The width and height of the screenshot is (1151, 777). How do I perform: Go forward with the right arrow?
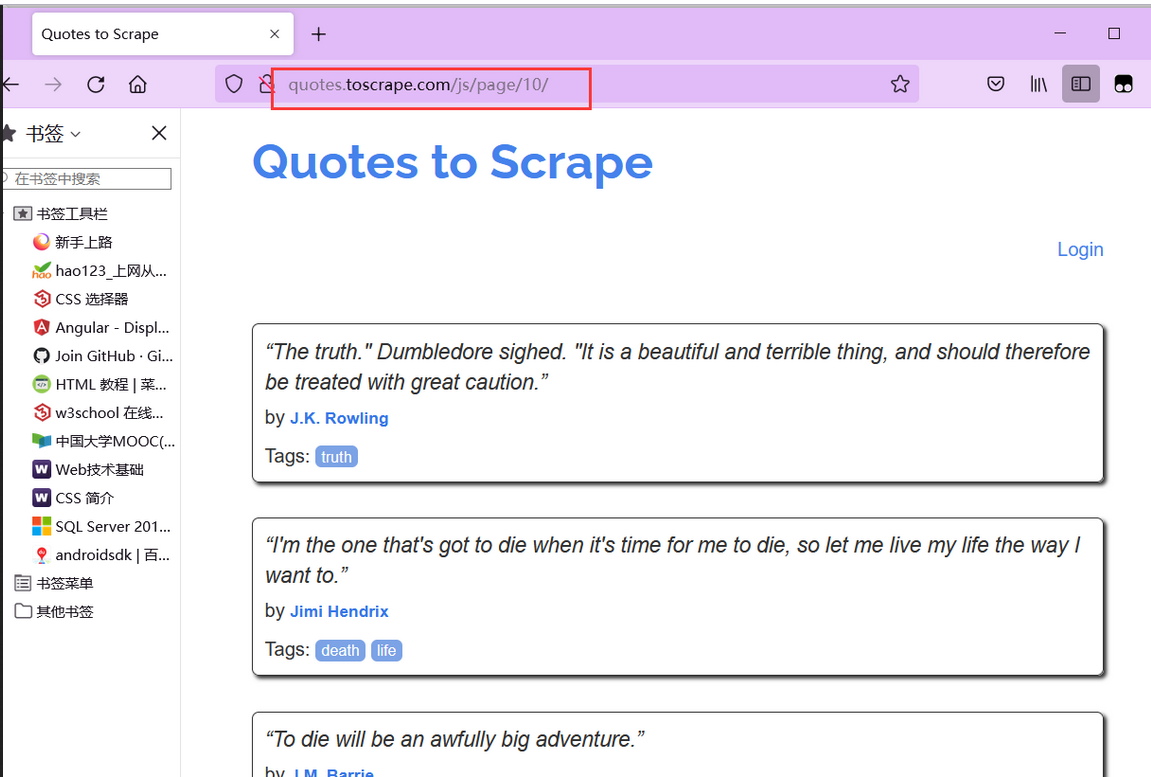(53, 84)
